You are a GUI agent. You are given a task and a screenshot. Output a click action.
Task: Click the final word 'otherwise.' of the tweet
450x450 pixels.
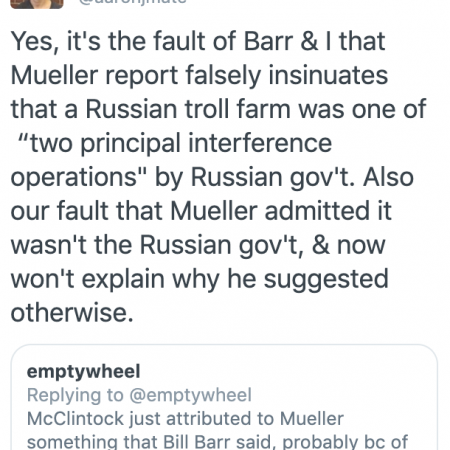pyautogui.click(x=72, y=313)
